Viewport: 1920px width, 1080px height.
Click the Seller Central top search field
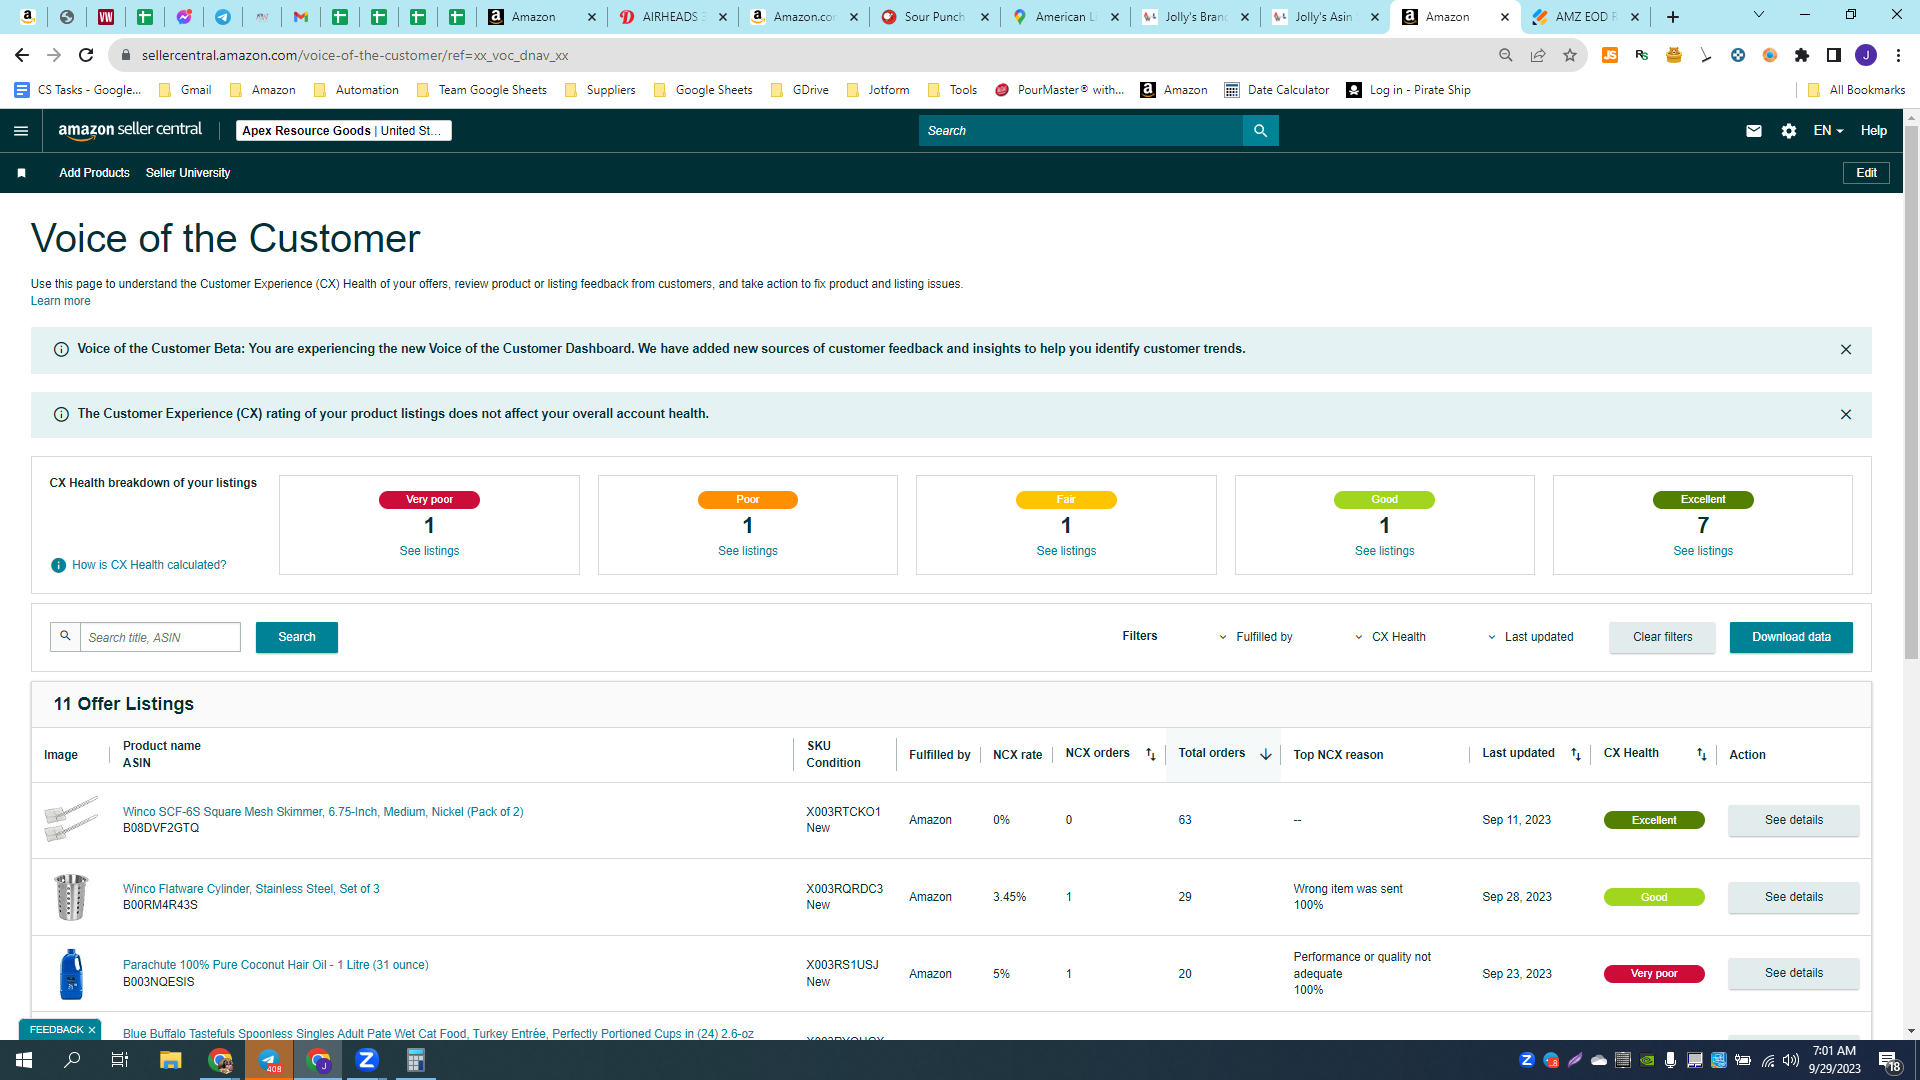pos(1080,131)
